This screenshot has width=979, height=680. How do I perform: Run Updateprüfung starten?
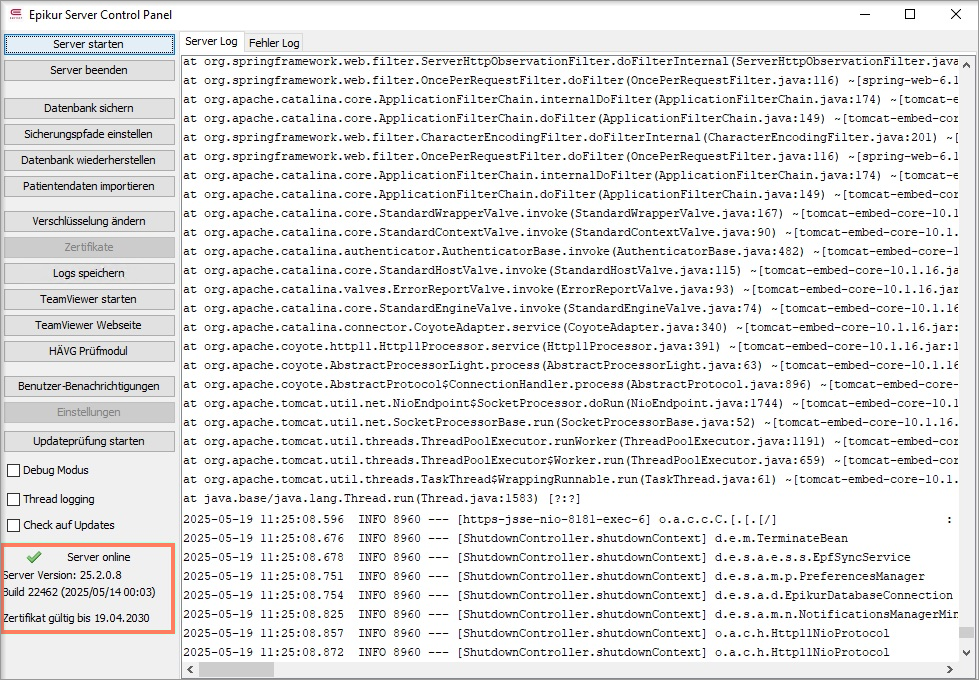[89, 441]
